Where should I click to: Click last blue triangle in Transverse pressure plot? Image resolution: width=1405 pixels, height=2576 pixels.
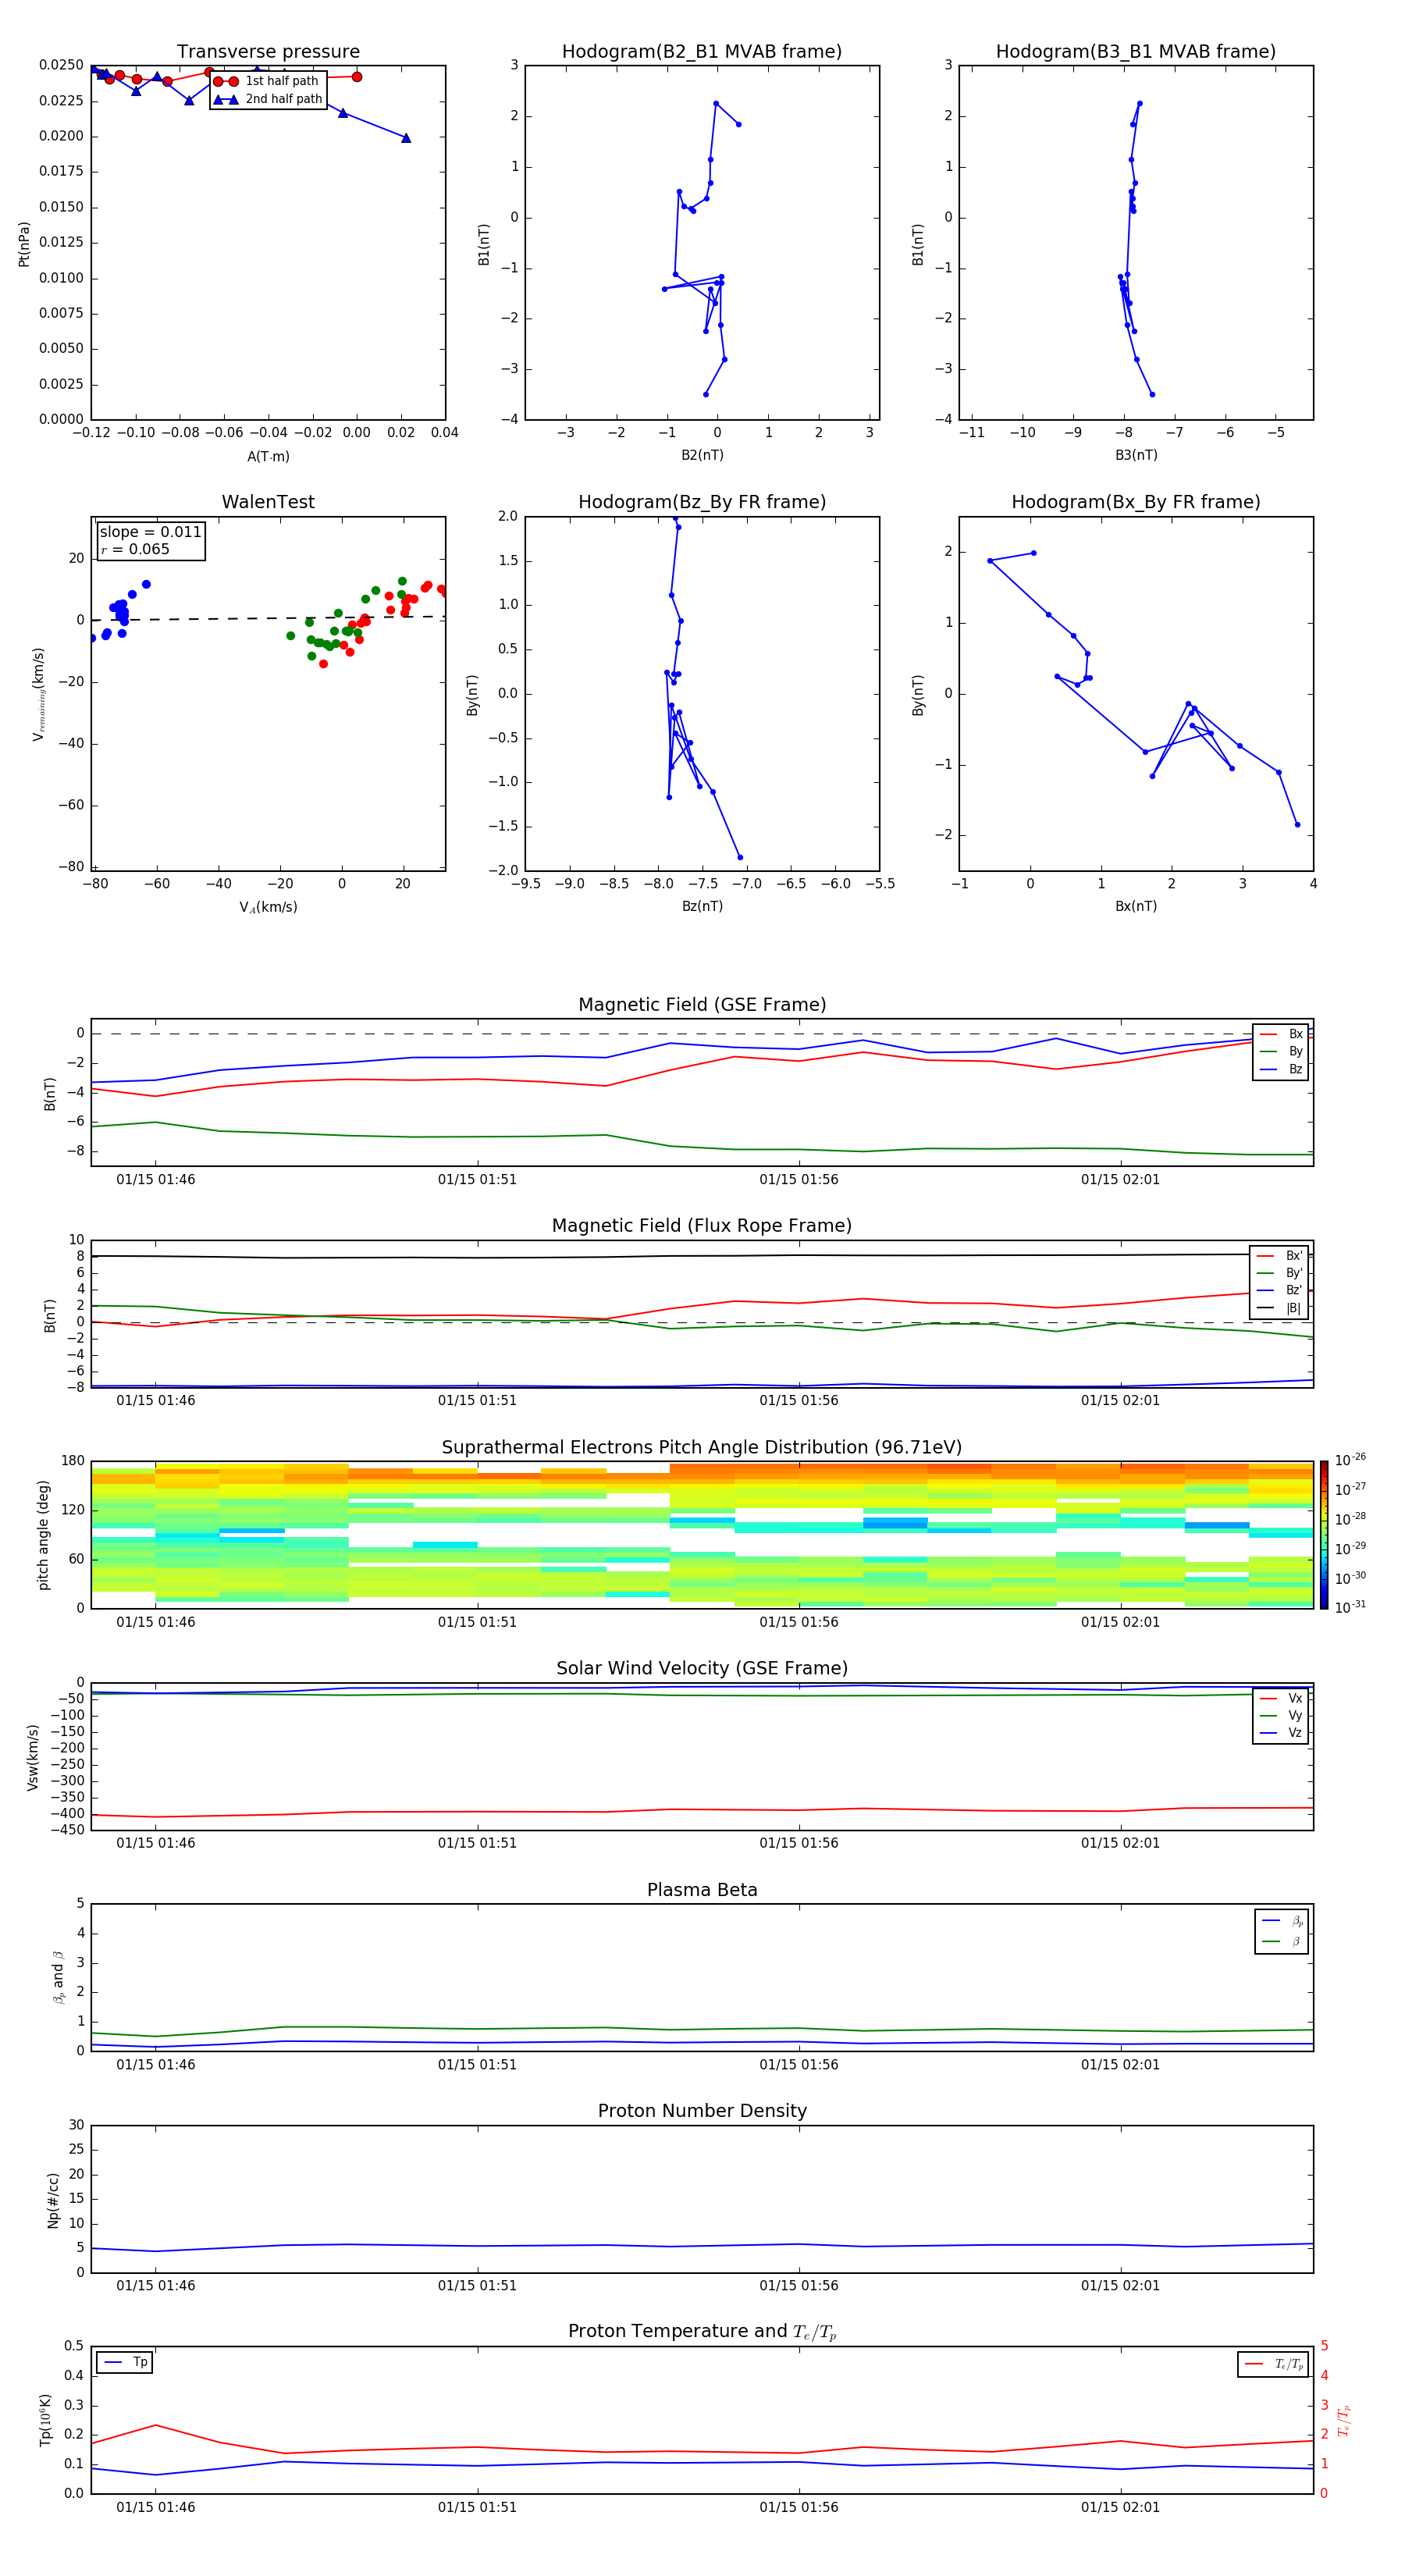pyautogui.click(x=406, y=138)
